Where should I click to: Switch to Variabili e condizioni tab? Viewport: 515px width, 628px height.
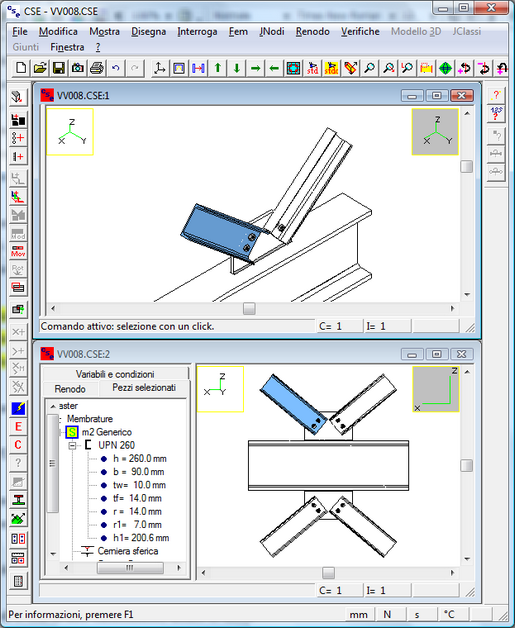tap(115, 374)
